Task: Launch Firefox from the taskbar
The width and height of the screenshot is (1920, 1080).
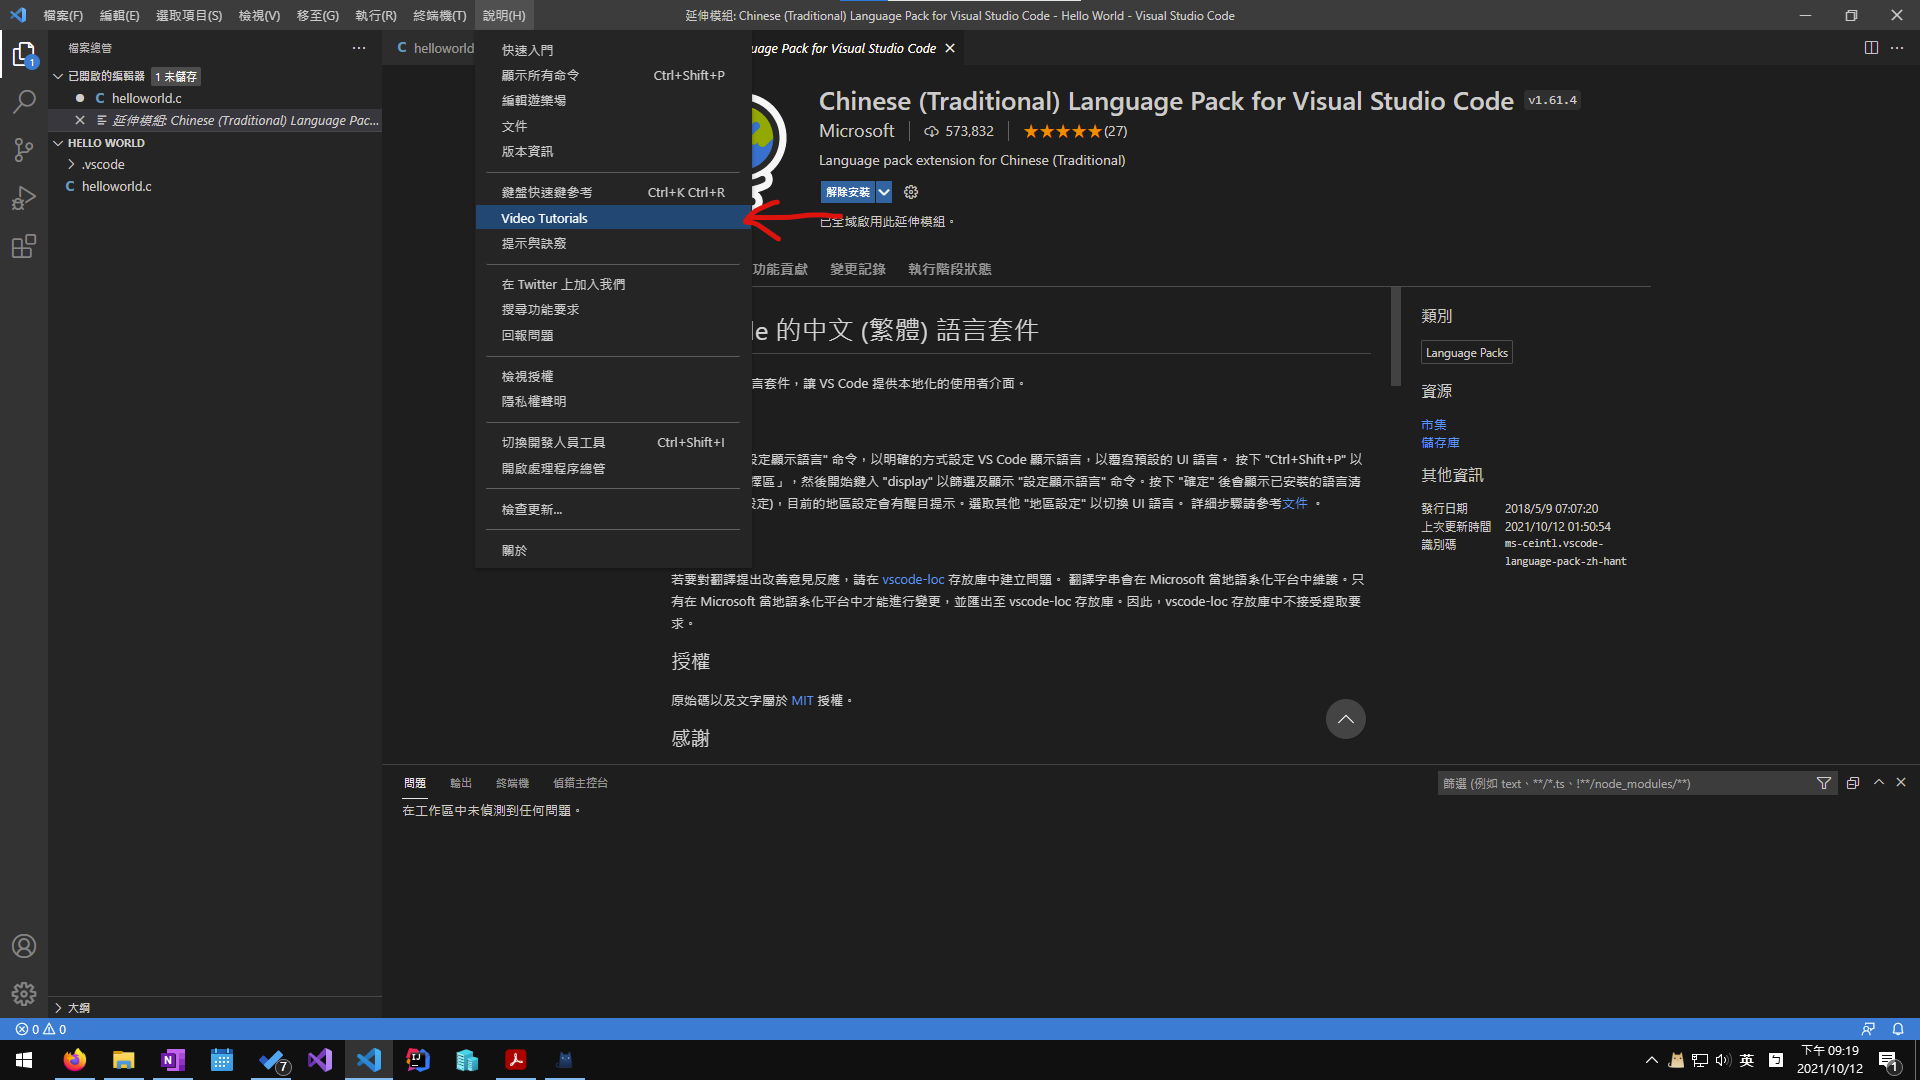Action: click(75, 1059)
